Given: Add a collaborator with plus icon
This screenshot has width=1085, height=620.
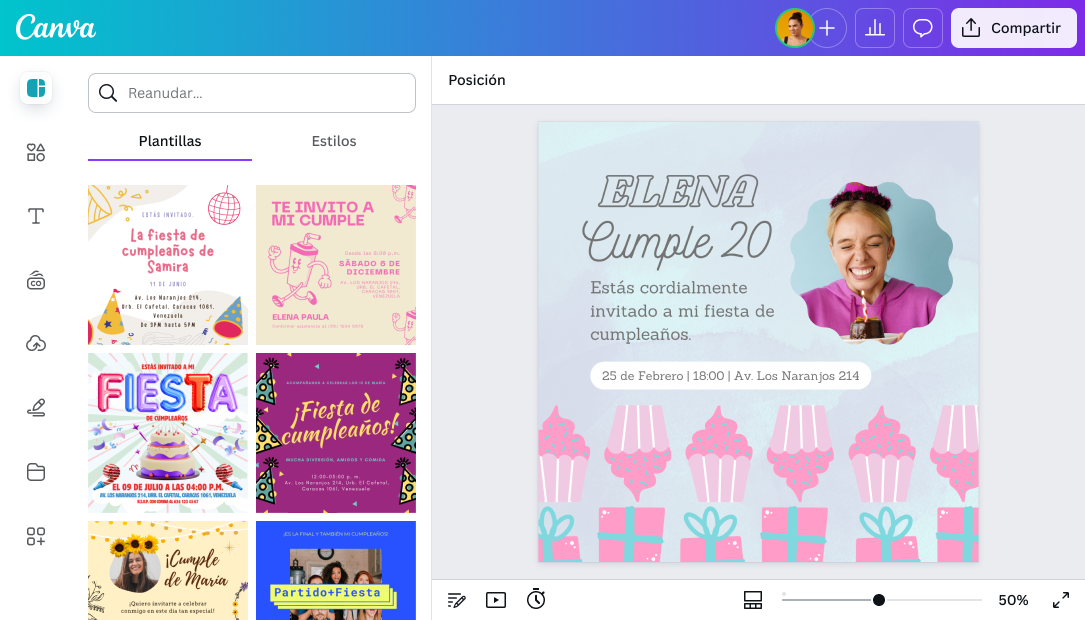Looking at the screenshot, I should [x=828, y=28].
